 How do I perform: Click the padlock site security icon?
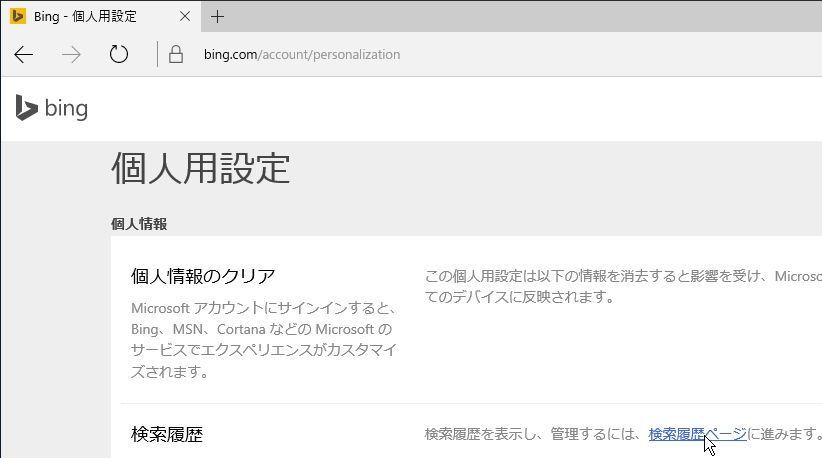(176, 54)
